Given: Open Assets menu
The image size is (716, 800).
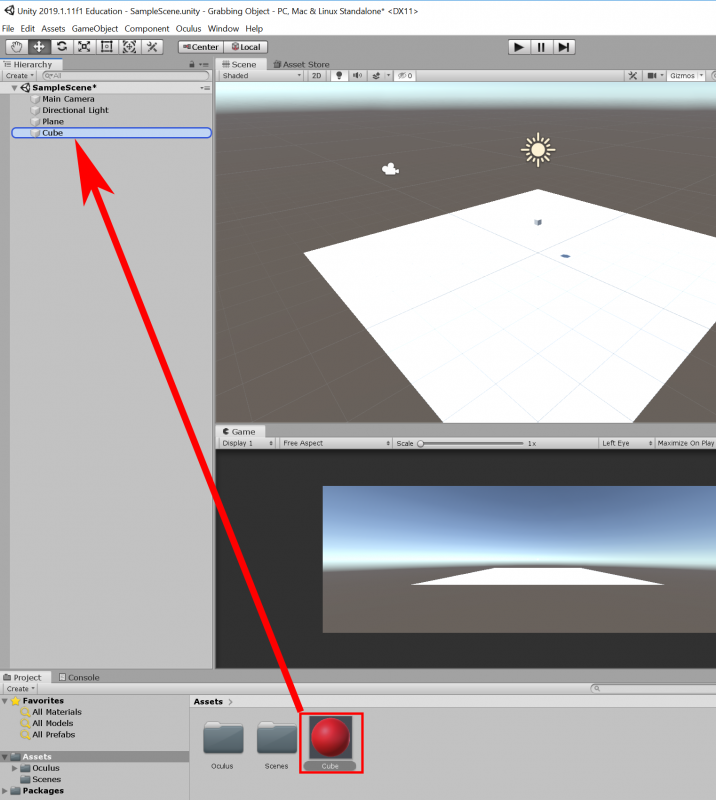Looking at the screenshot, I should [x=53, y=29].
